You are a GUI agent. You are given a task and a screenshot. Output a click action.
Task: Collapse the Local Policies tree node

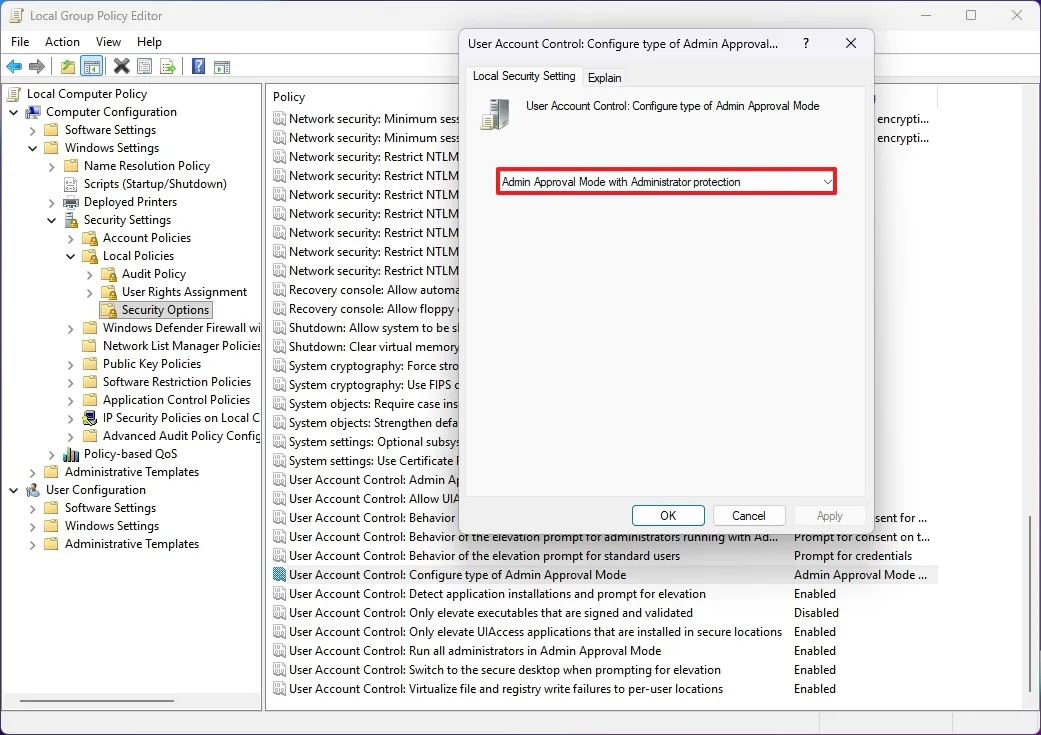coord(70,255)
